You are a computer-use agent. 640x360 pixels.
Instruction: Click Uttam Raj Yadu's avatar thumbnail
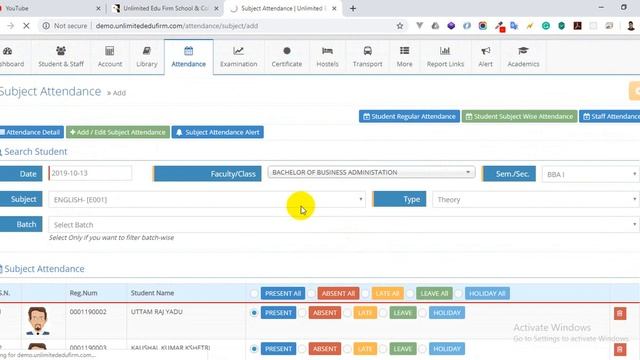[38, 321]
